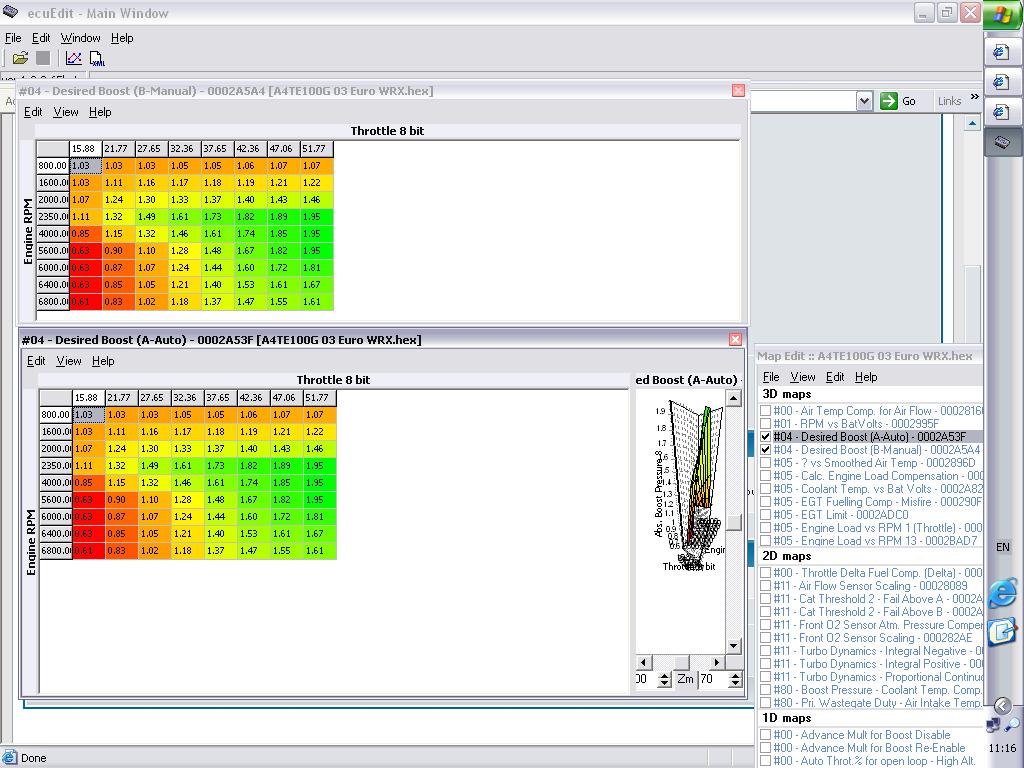The height and width of the screenshot is (768, 1024).
Task: Select 800 RPM 15.88 cell in A-Auto table
Action: (x=88, y=415)
